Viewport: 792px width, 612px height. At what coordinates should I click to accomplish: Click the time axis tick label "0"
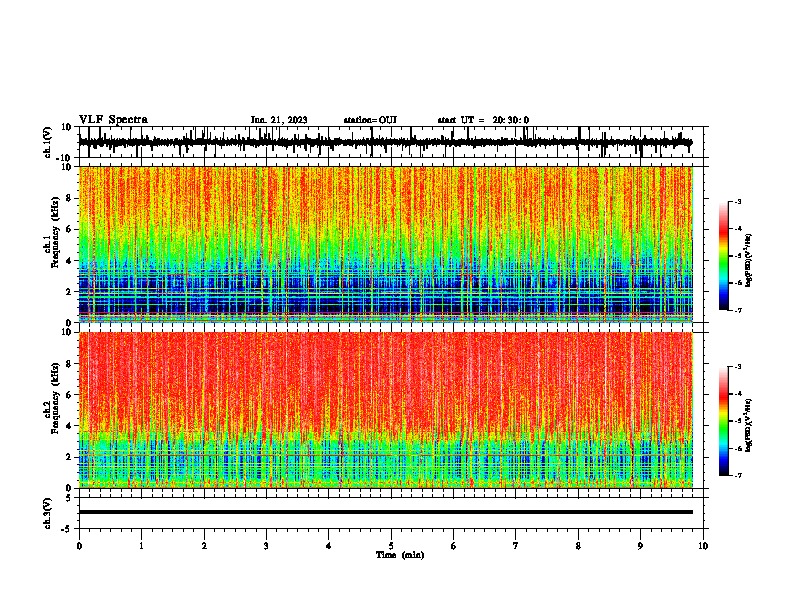[79, 546]
